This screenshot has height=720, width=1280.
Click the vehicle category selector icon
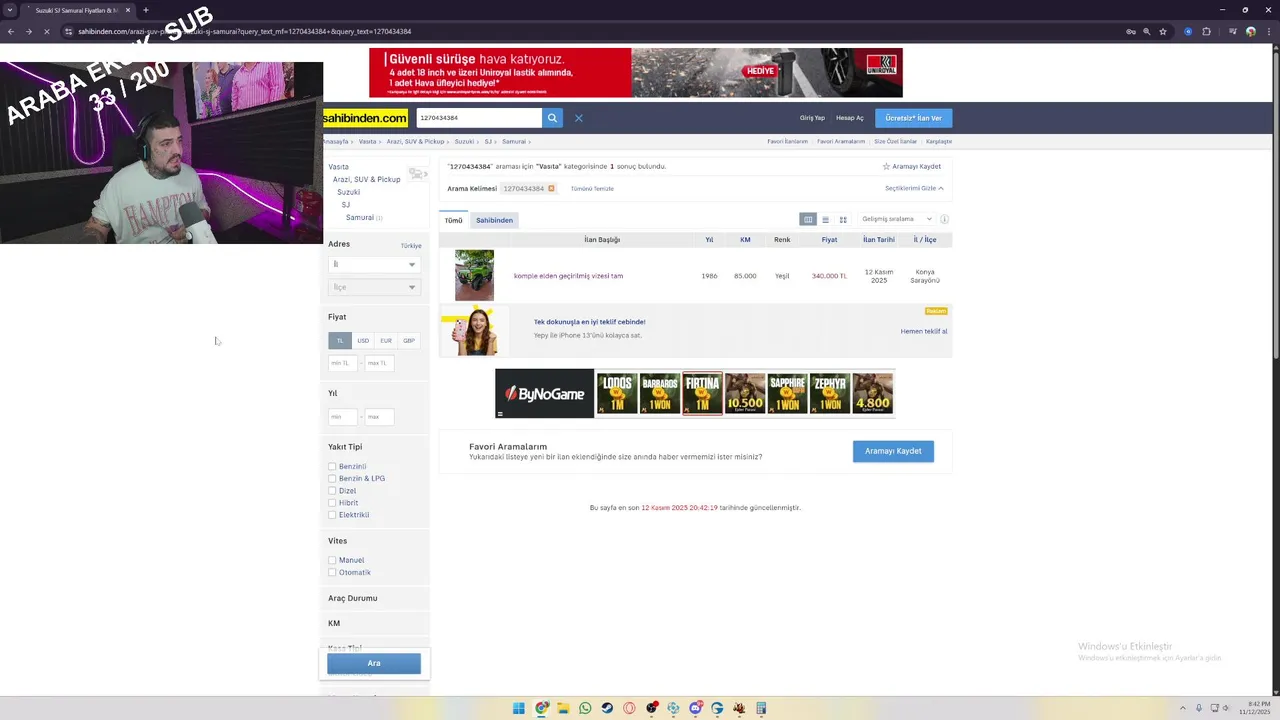click(417, 174)
